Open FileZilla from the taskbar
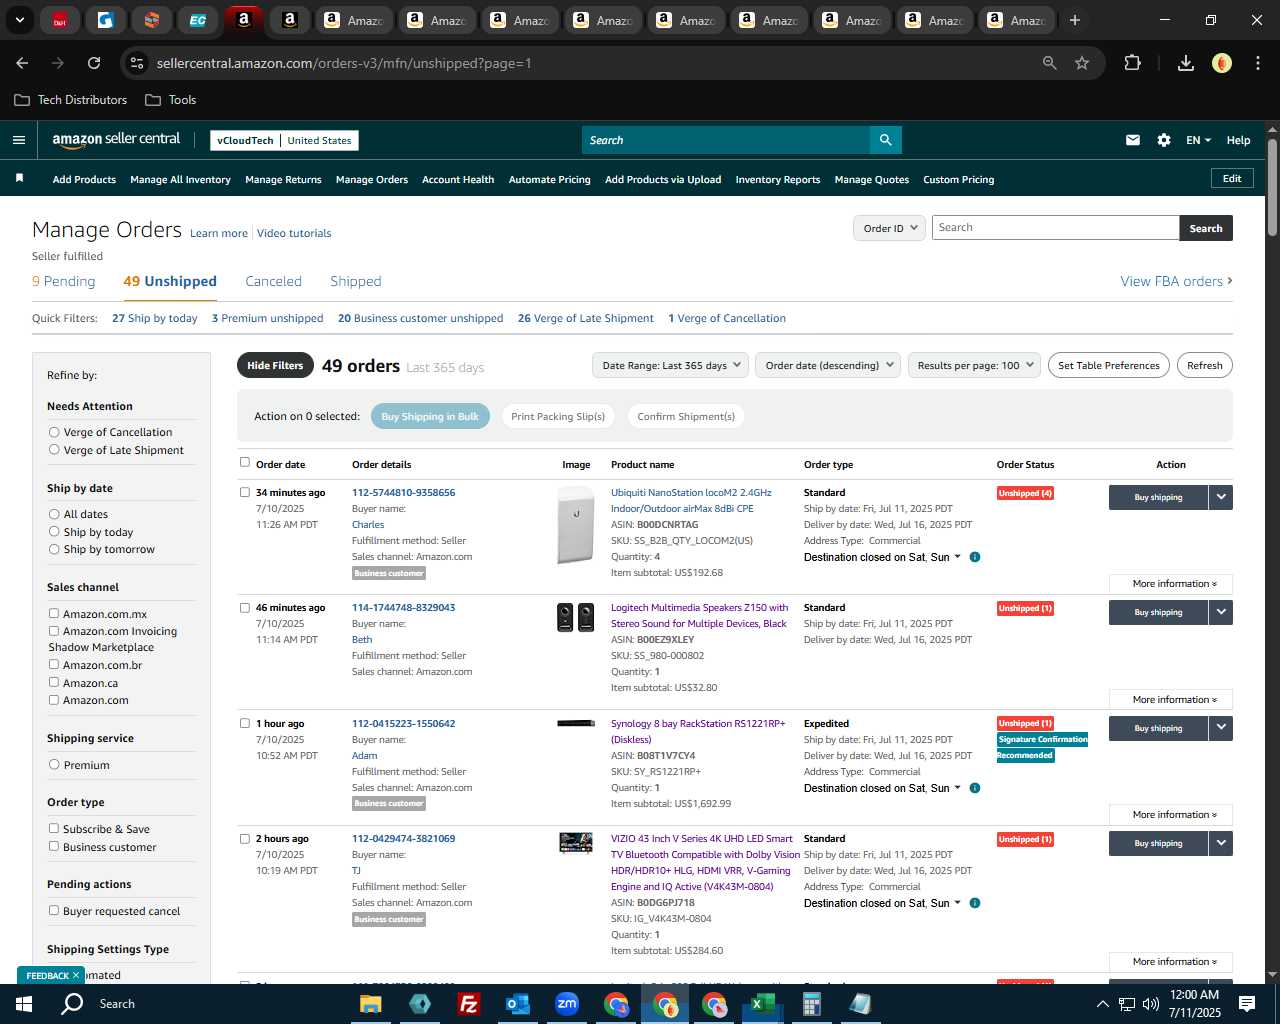The image size is (1280, 1024). tap(468, 1004)
